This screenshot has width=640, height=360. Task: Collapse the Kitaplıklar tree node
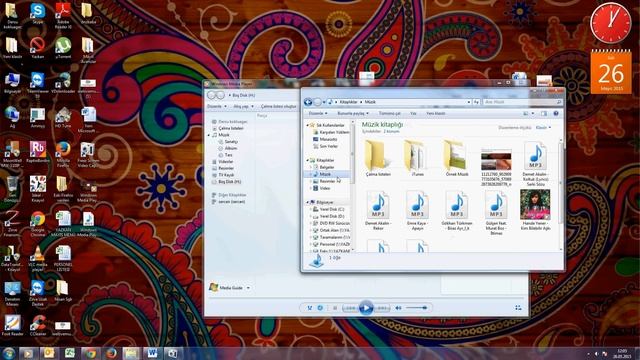(308, 160)
